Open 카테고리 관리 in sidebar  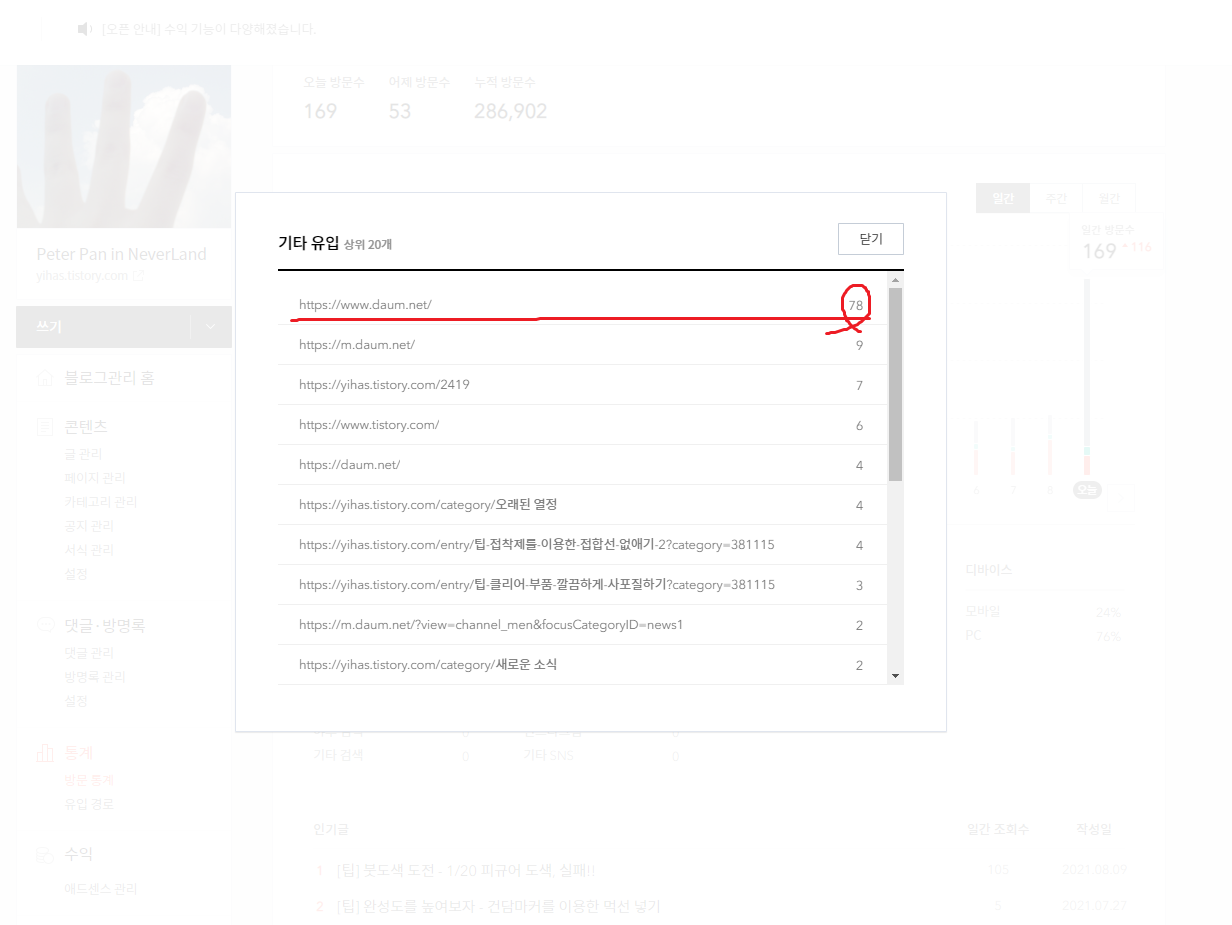pos(100,502)
